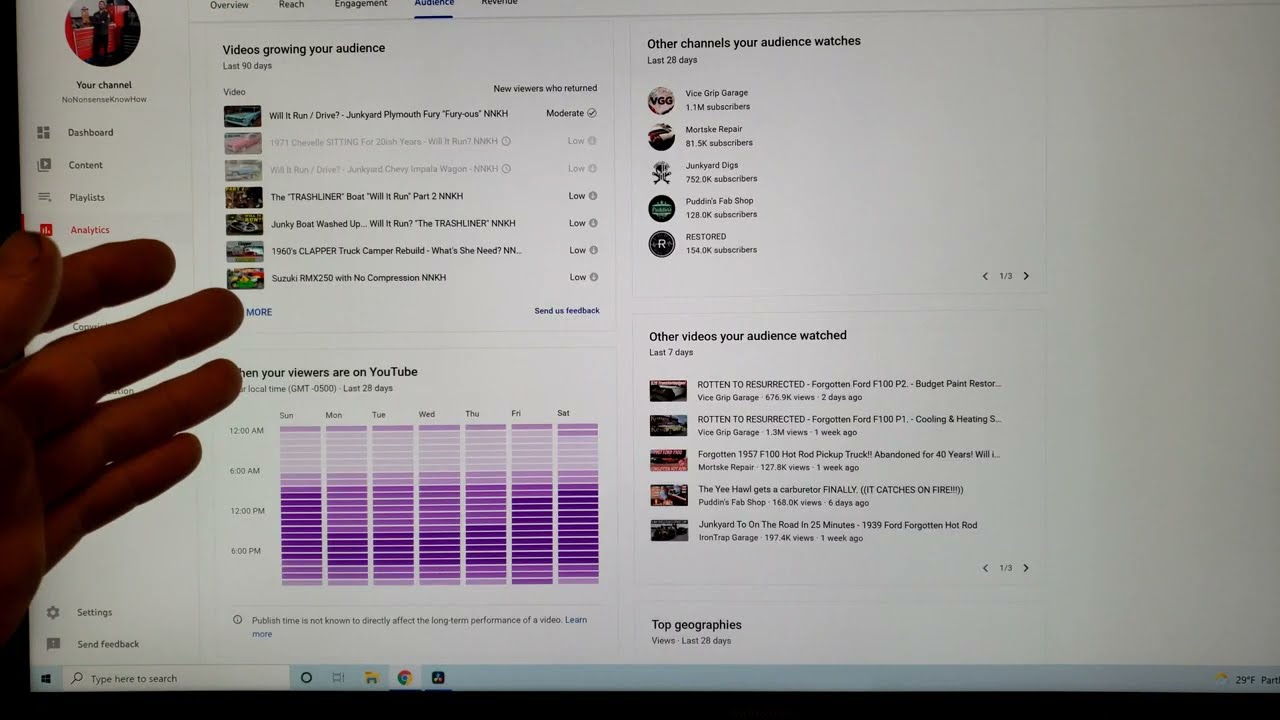Click 1960's CLAPPER Truck Camper thumbnail
Screen dimensions: 1280x720
(x=245, y=252)
